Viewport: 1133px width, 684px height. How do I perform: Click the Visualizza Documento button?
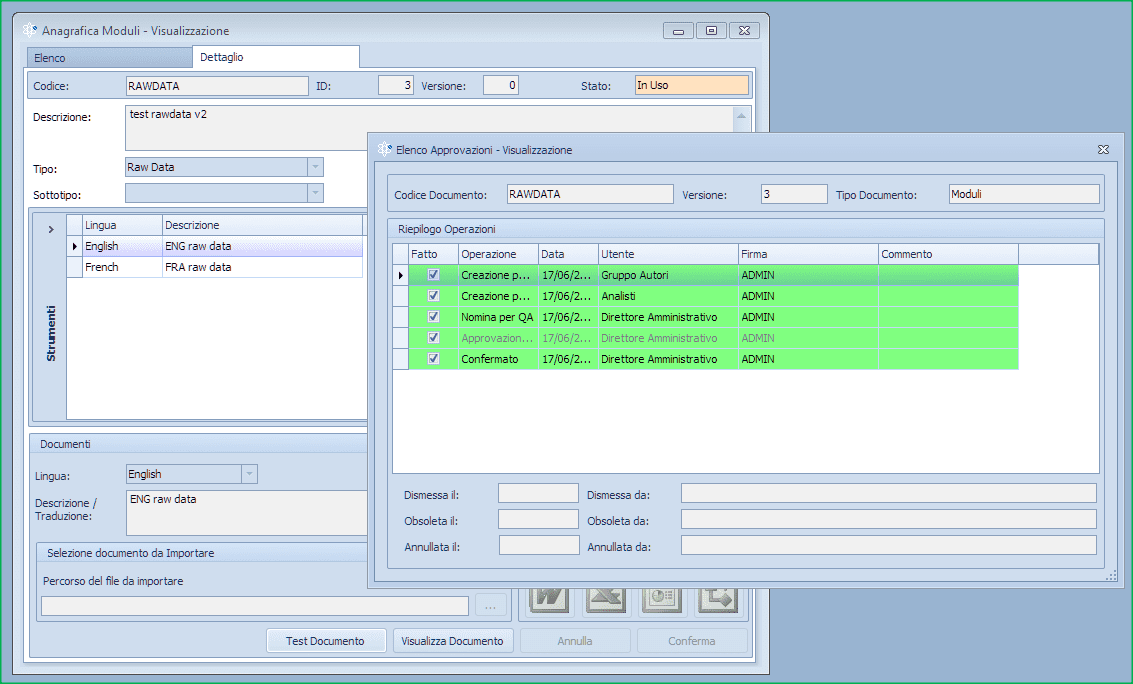click(x=452, y=641)
